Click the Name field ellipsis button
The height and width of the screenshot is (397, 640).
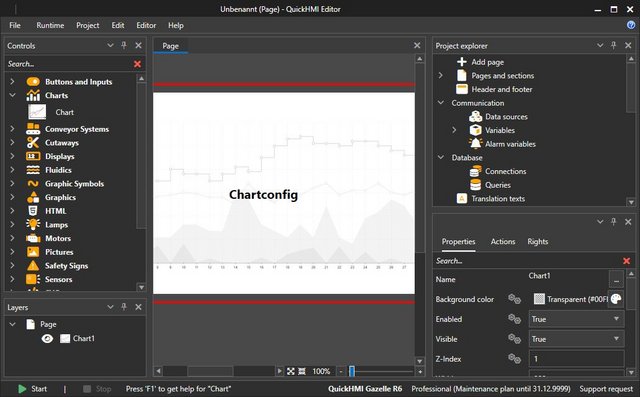tap(616, 279)
